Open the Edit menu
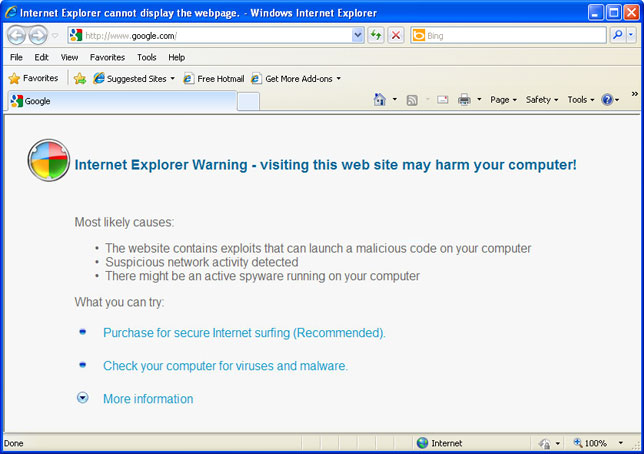This screenshot has height=454, width=644. [41, 58]
